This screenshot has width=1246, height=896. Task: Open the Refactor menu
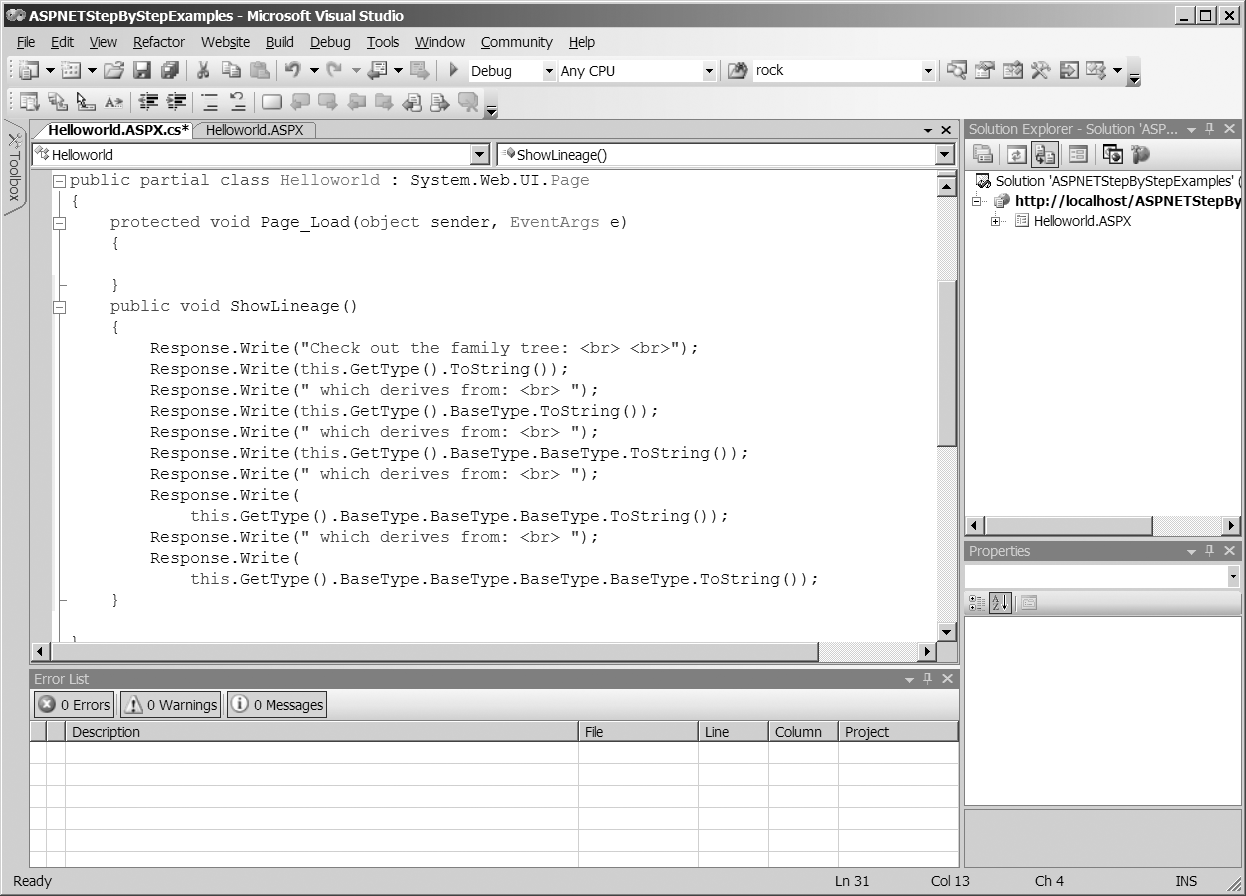click(x=158, y=42)
